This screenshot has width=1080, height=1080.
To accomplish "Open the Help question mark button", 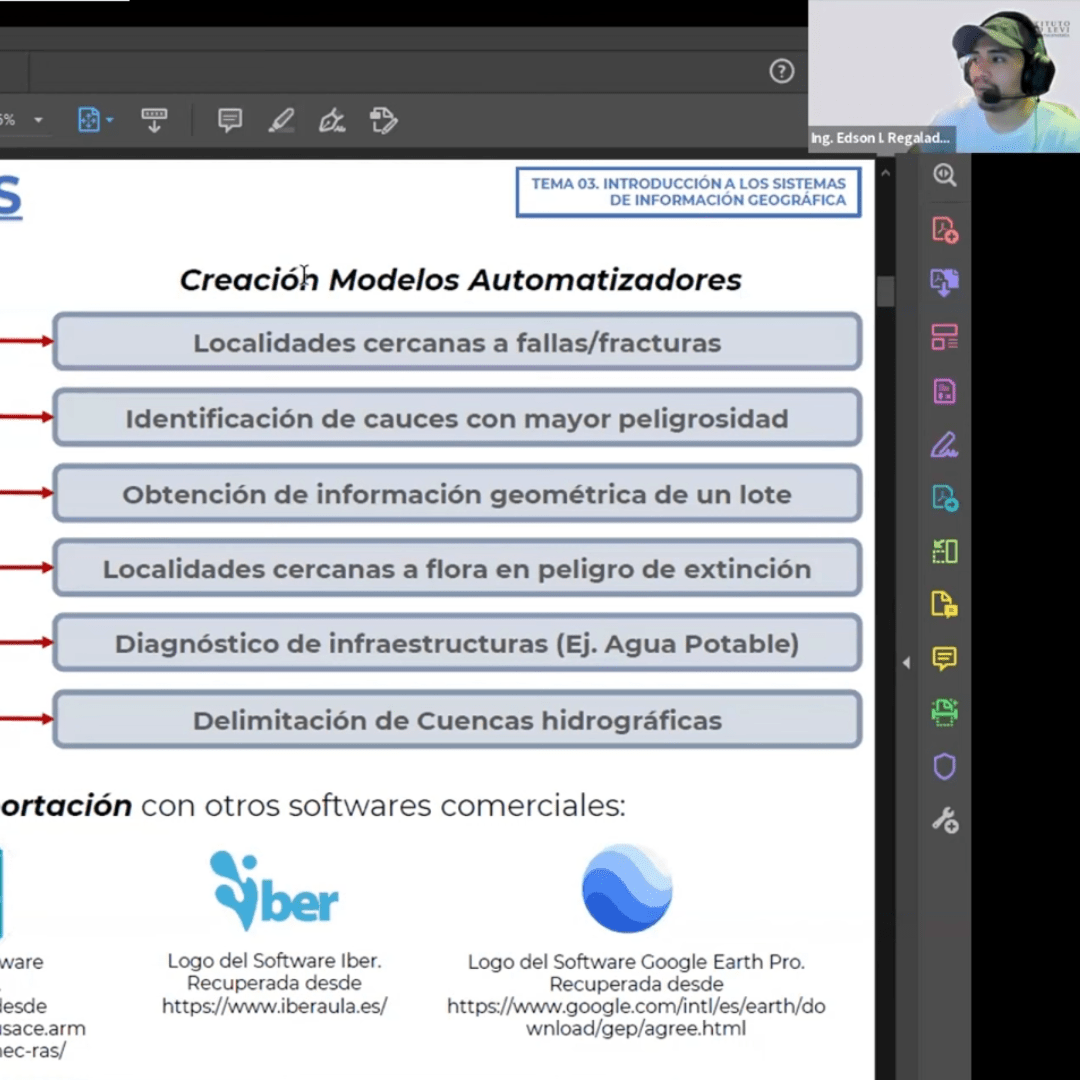I will tap(782, 71).
